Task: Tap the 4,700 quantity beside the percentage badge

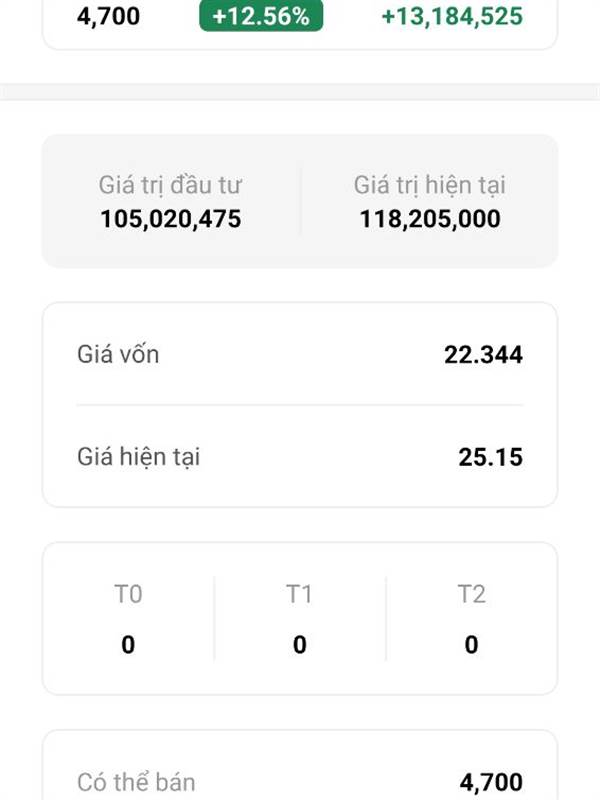Action: [x=109, y=16]
